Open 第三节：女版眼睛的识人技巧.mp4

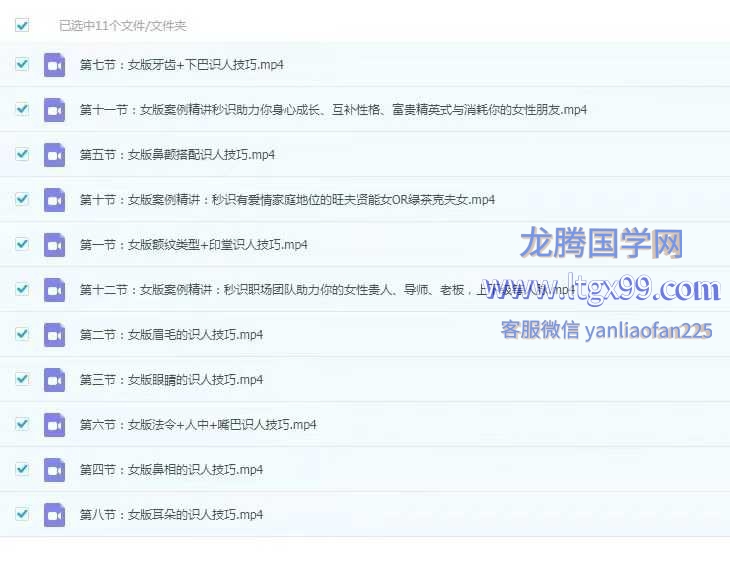point(171,380)
